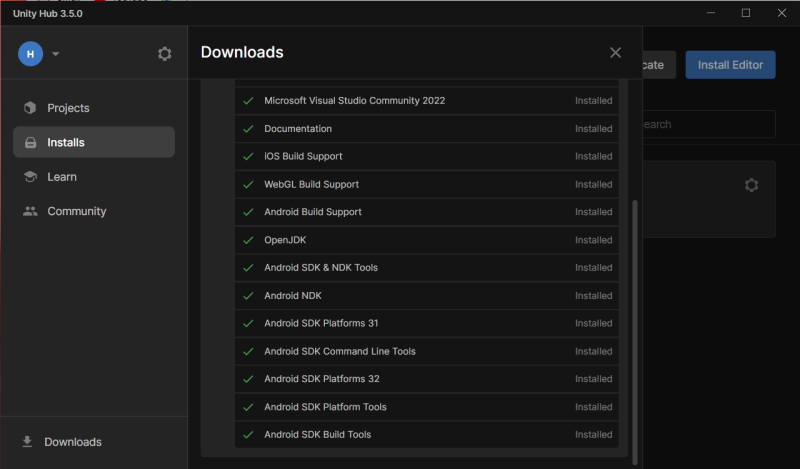The width and height of the screenshot is (800, 469).
Task: Click the checkmark beside Android SDK Platforms 32
Action: (x=248, y=379)
